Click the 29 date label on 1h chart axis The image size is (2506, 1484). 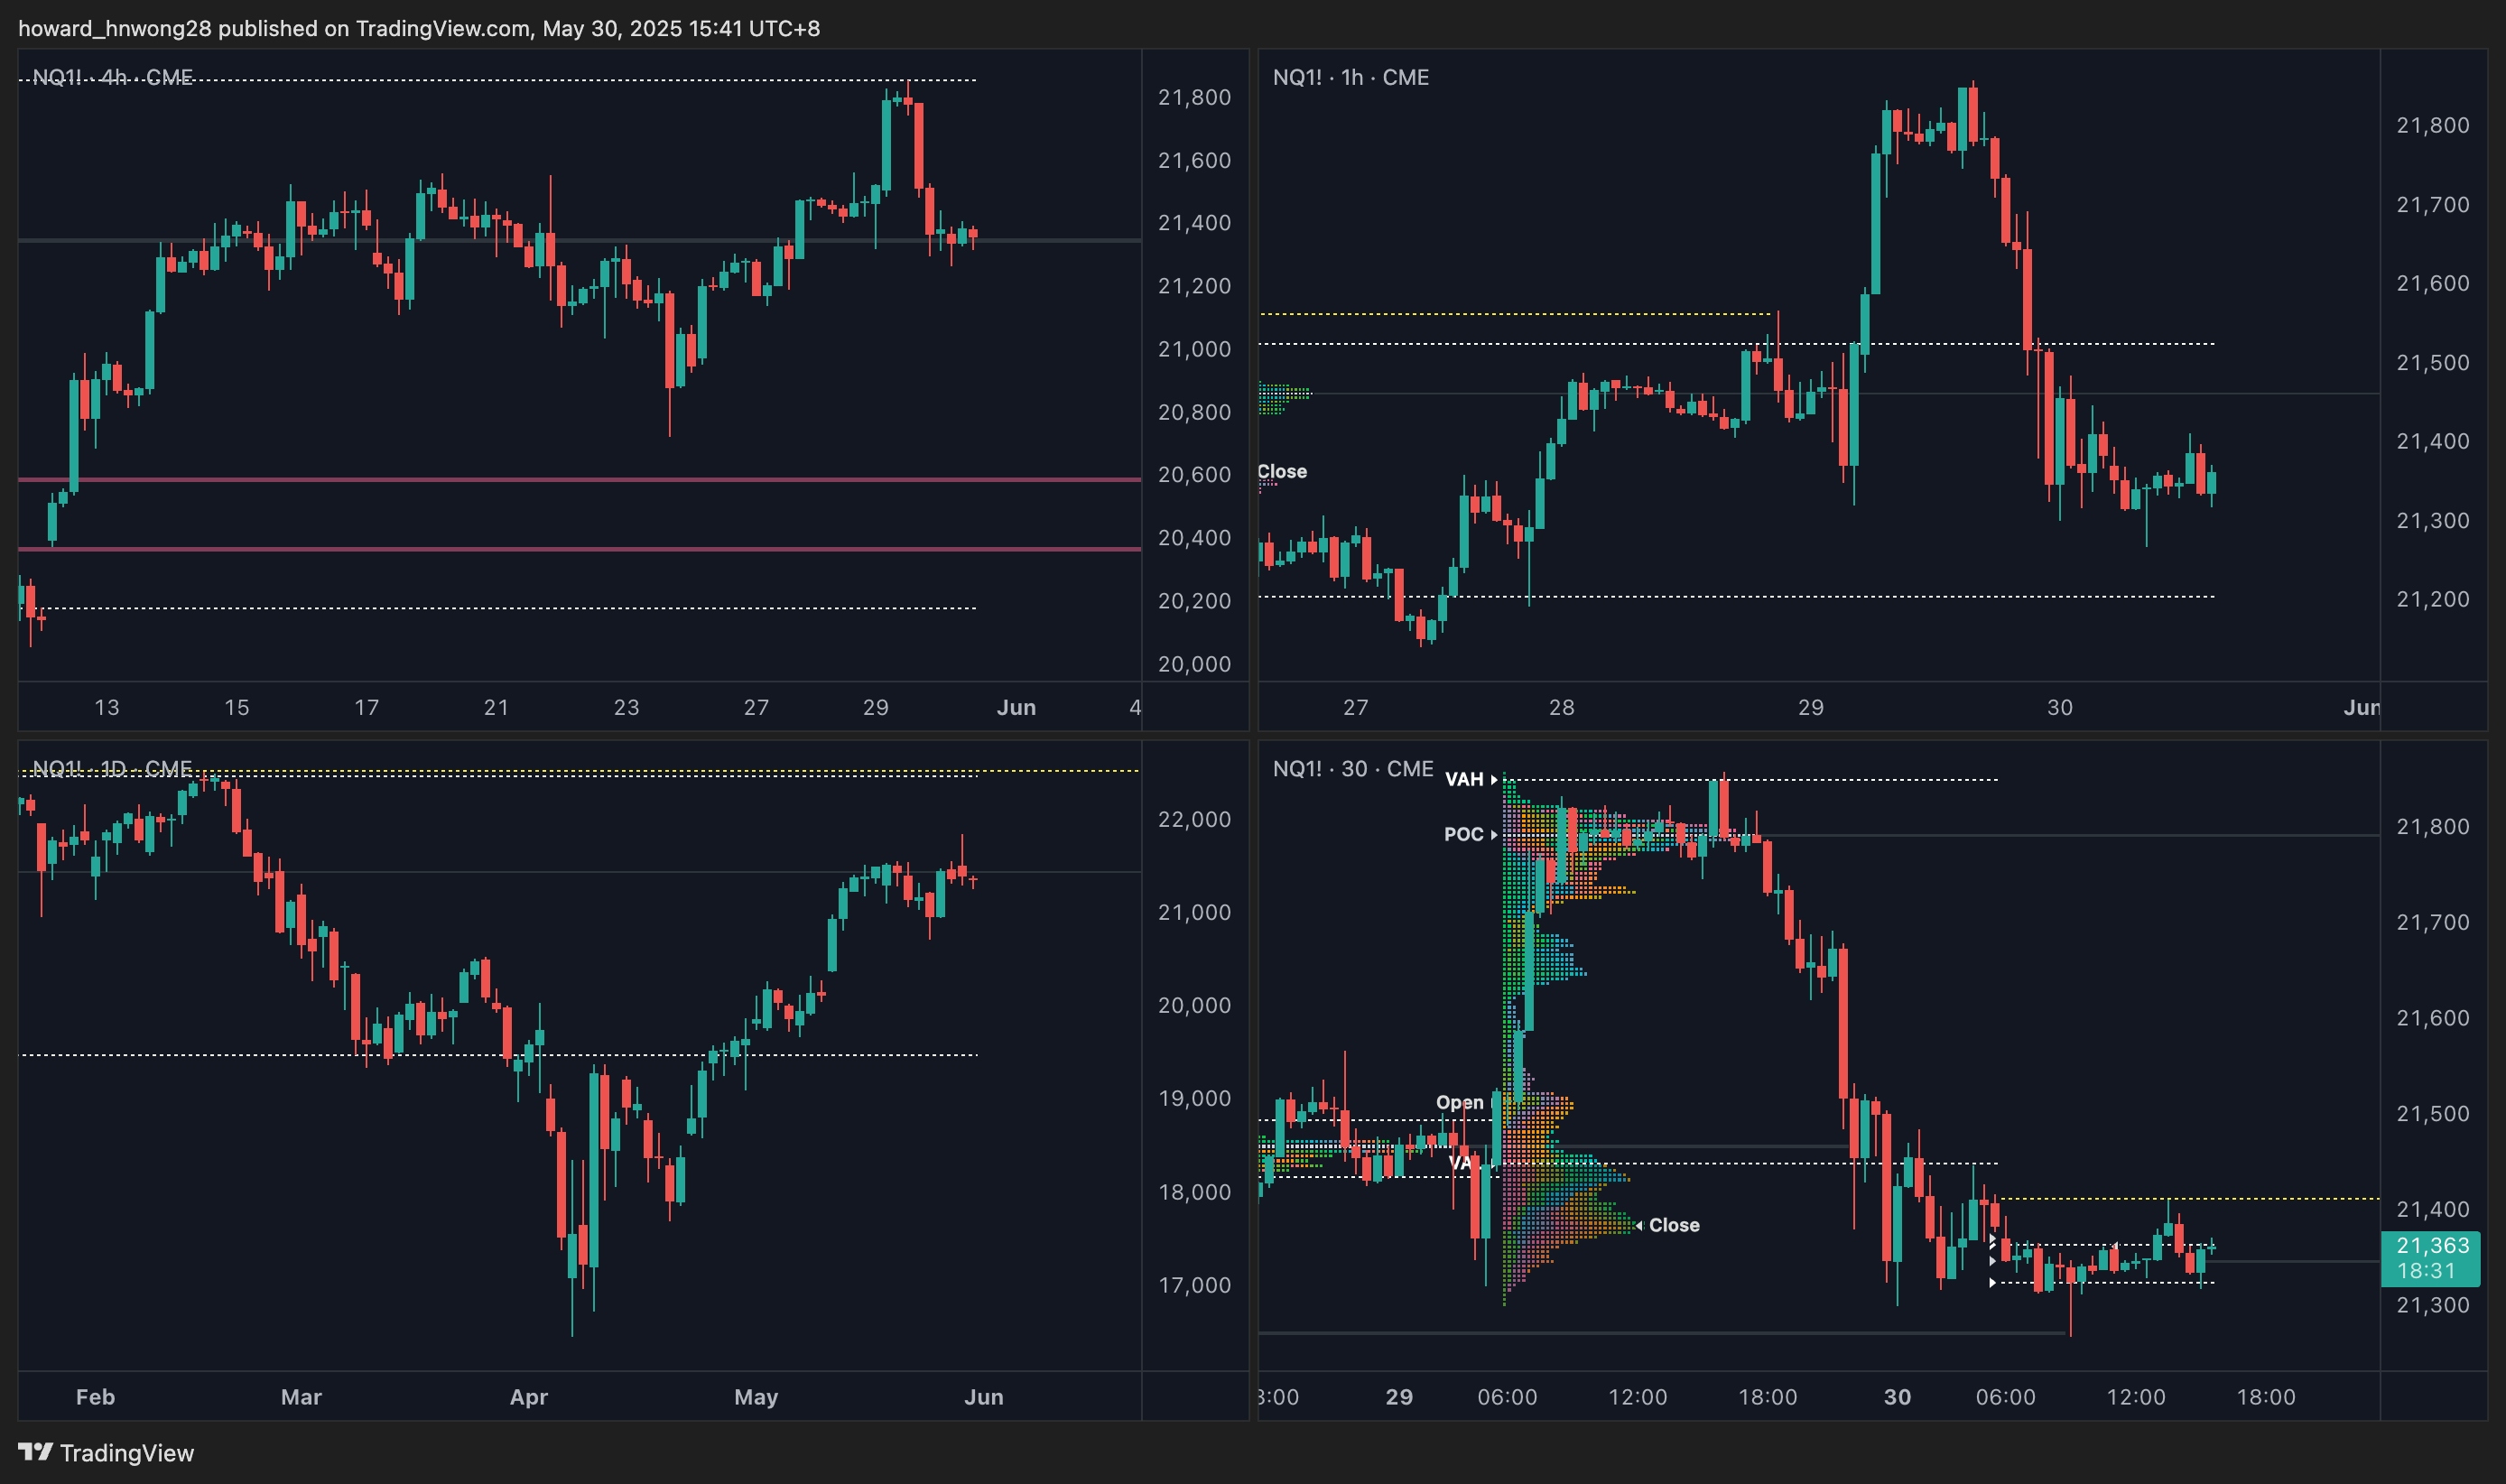1810,707
